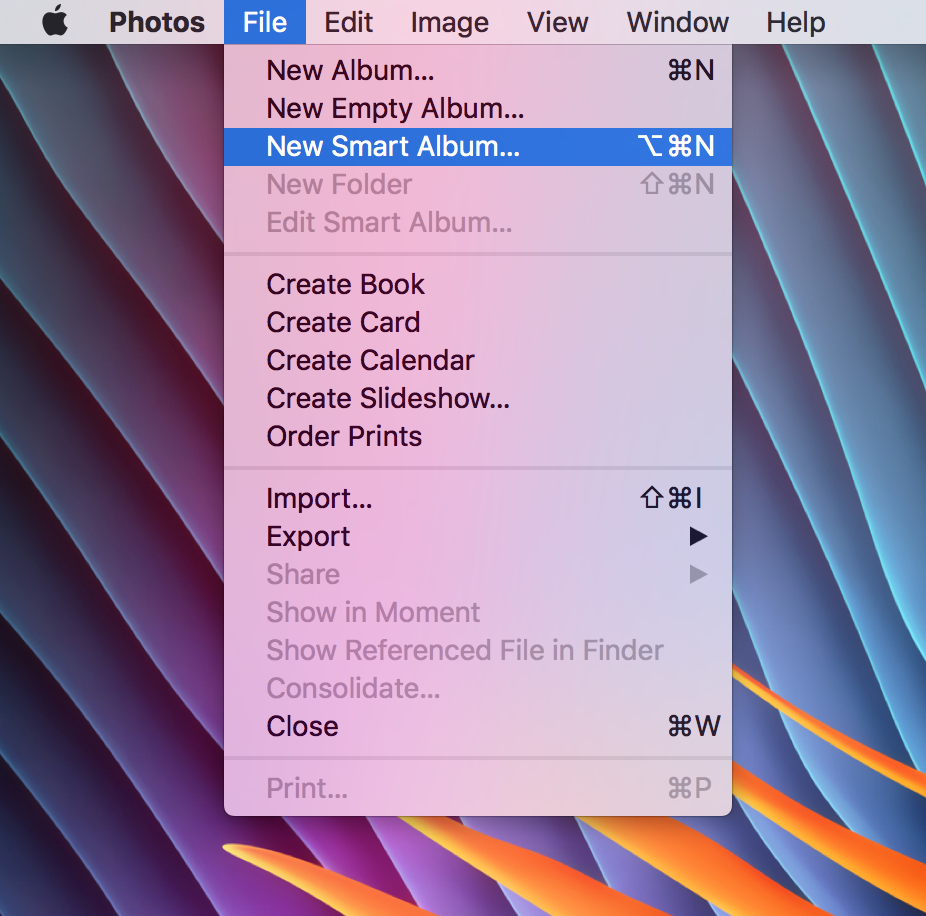Click Export menu item label
The height and width of the screenshot is (916, 926).
coord(308,537)
